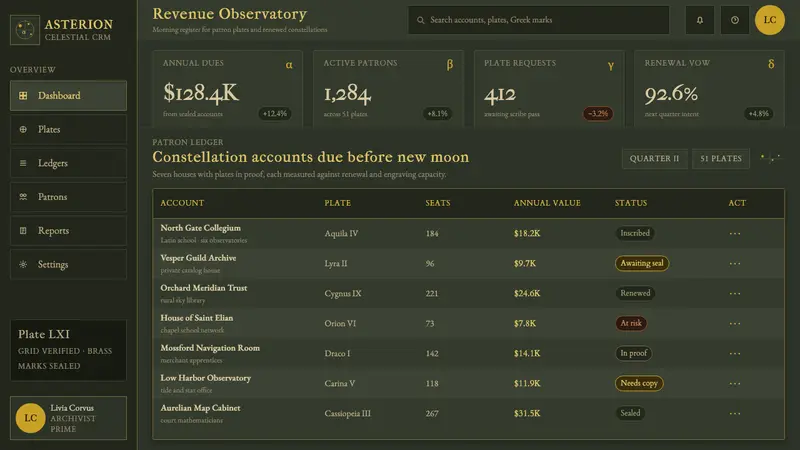Image resolution: width=800 pixels, height=450 pixels.
Task: Open the Plate LXI status card
Action: (68, 350)
